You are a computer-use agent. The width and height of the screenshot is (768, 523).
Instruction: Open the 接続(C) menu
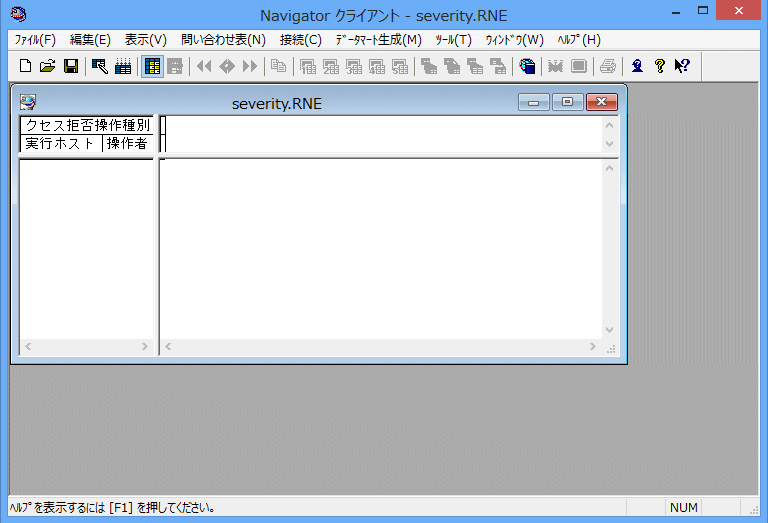[301, 40]
